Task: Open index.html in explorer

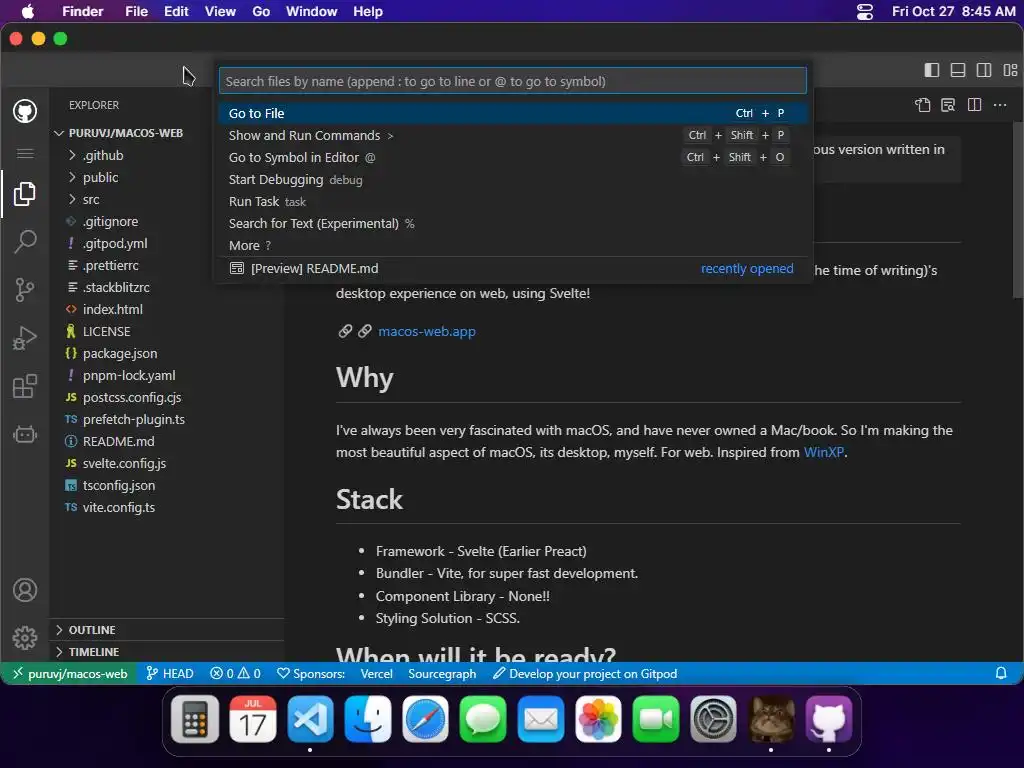Action: click(167, 310)
